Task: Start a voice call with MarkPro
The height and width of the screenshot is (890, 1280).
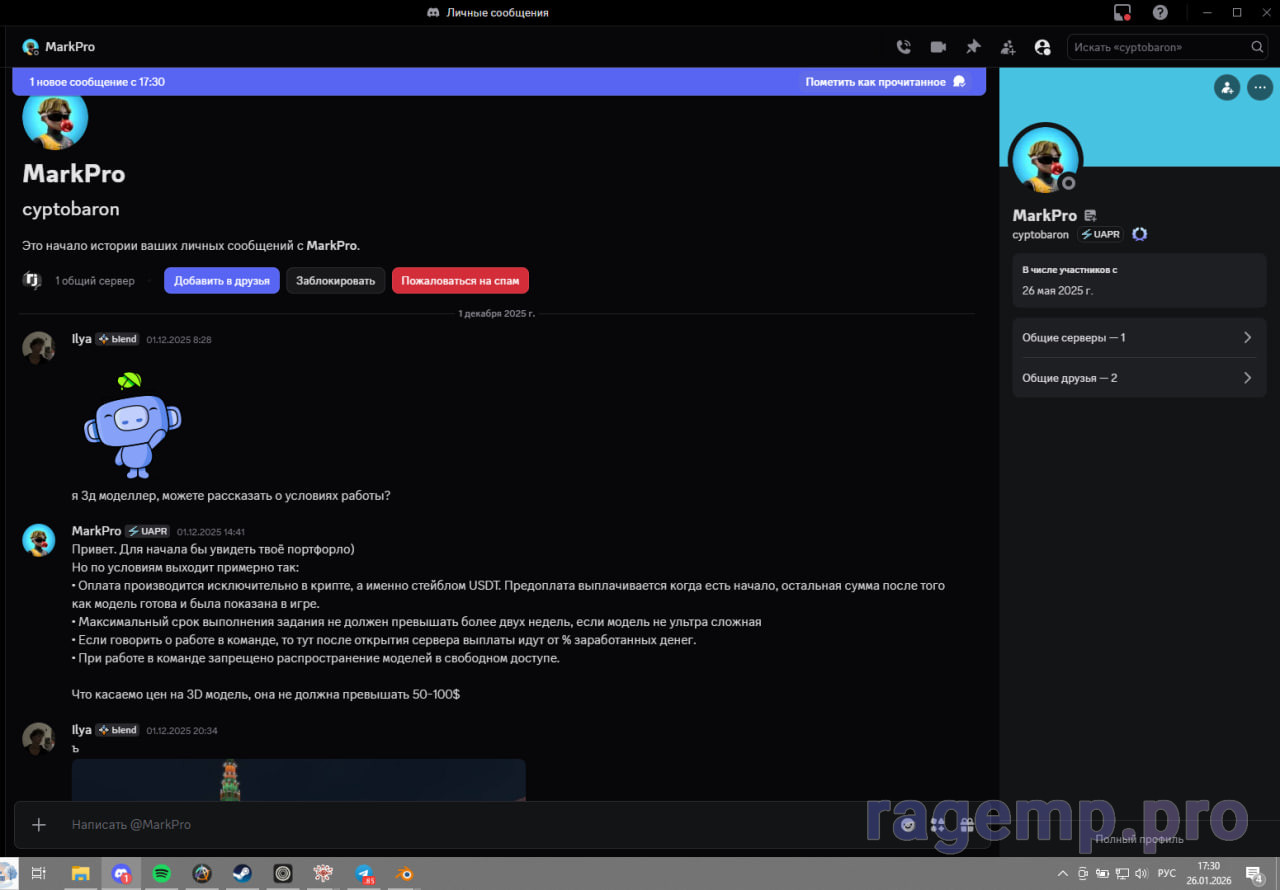Action: (903, 47)
